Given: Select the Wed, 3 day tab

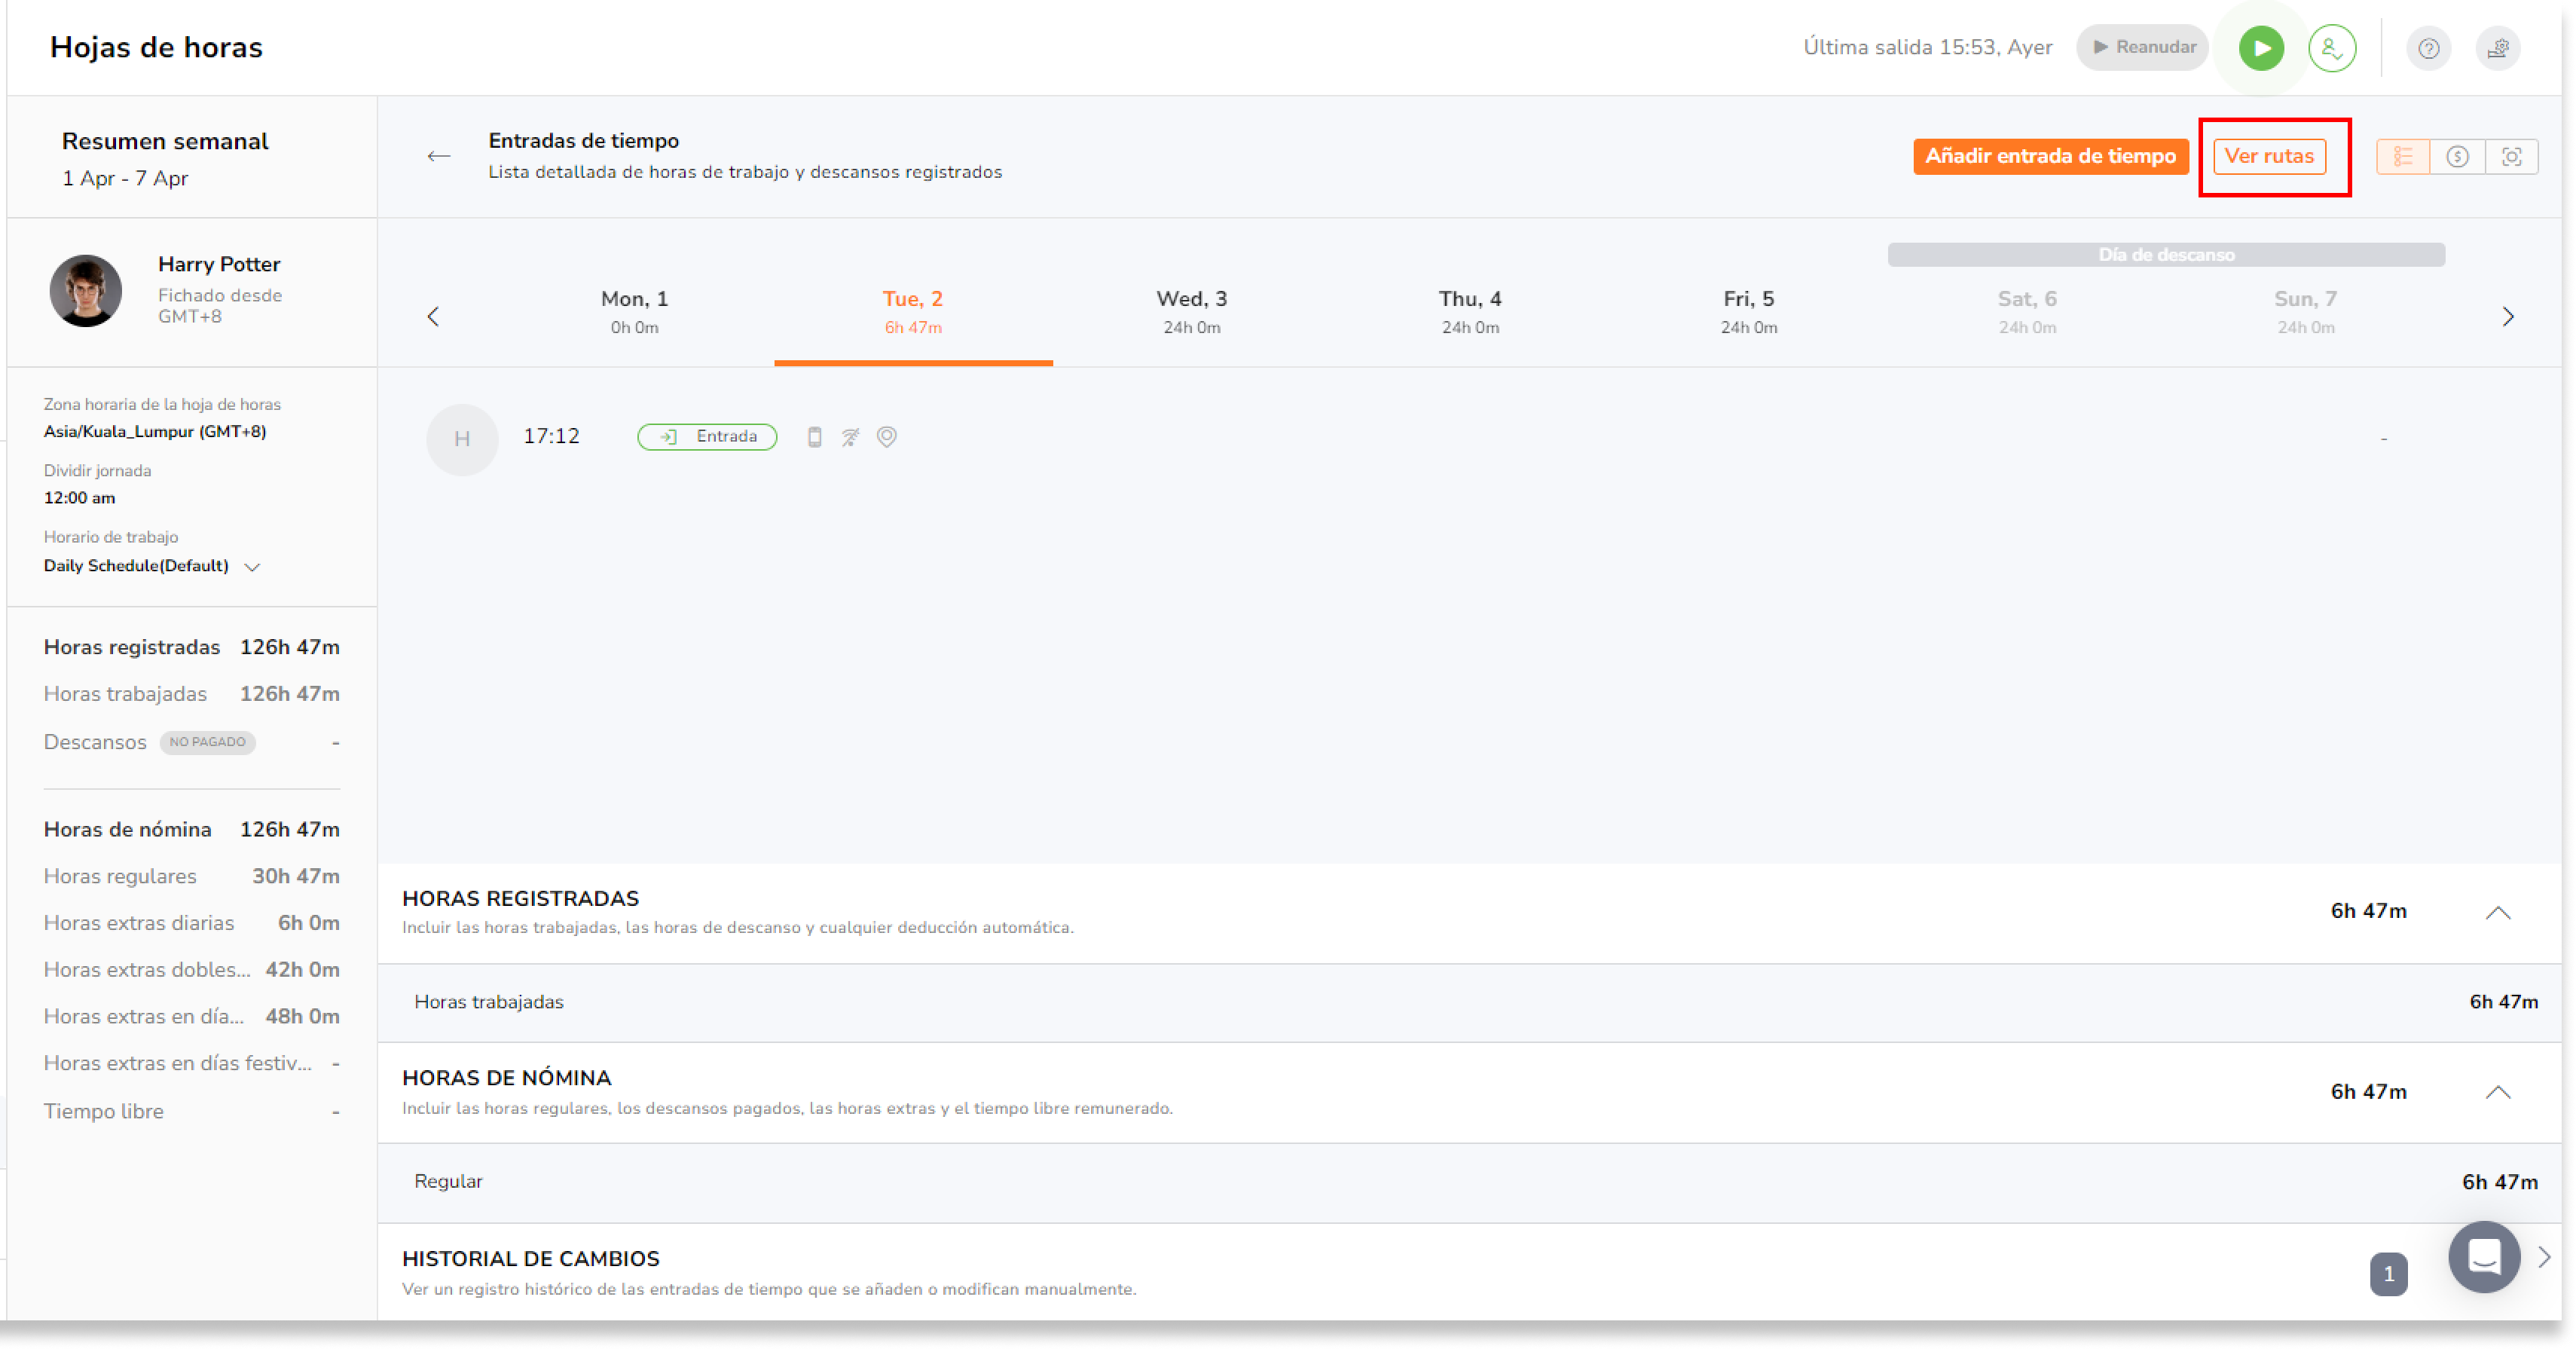Looking at the screenshot, I should (x=1191, y=311).
